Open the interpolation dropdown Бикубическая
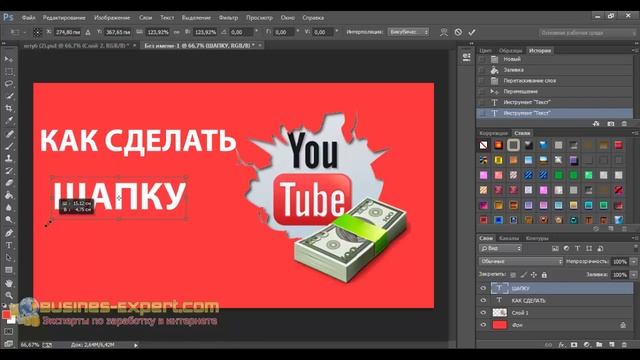This screenshot has height=360, width=640. click(x=408, y=32)
